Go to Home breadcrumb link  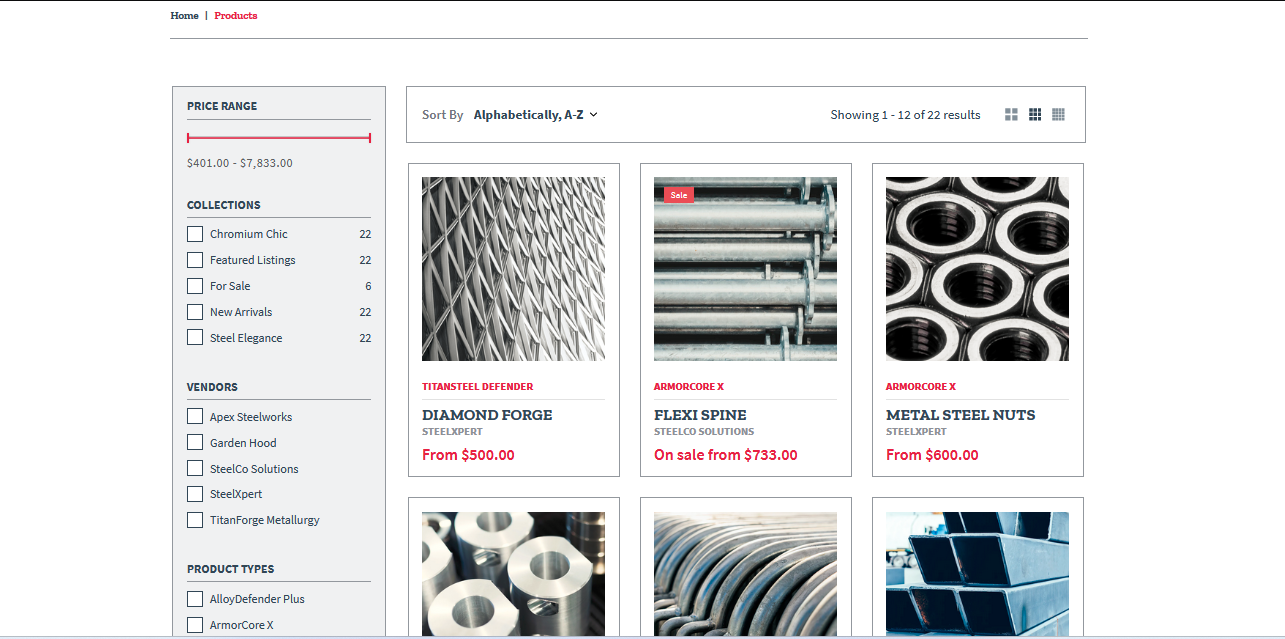pyautogui.click(x=184, y=16)
